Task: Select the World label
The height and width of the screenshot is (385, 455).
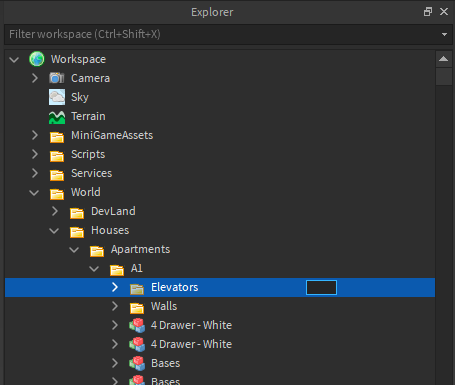Action: 86,192
